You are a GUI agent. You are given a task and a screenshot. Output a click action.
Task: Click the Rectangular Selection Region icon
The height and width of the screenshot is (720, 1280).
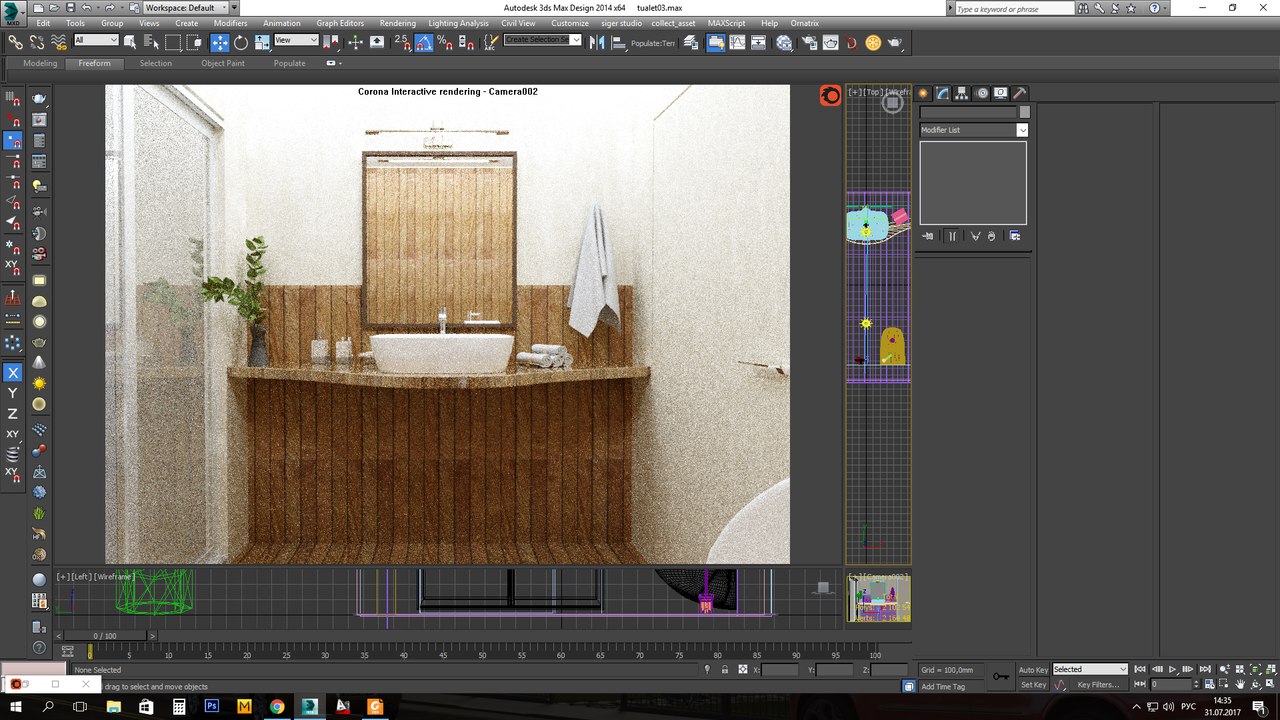[173, 42]
